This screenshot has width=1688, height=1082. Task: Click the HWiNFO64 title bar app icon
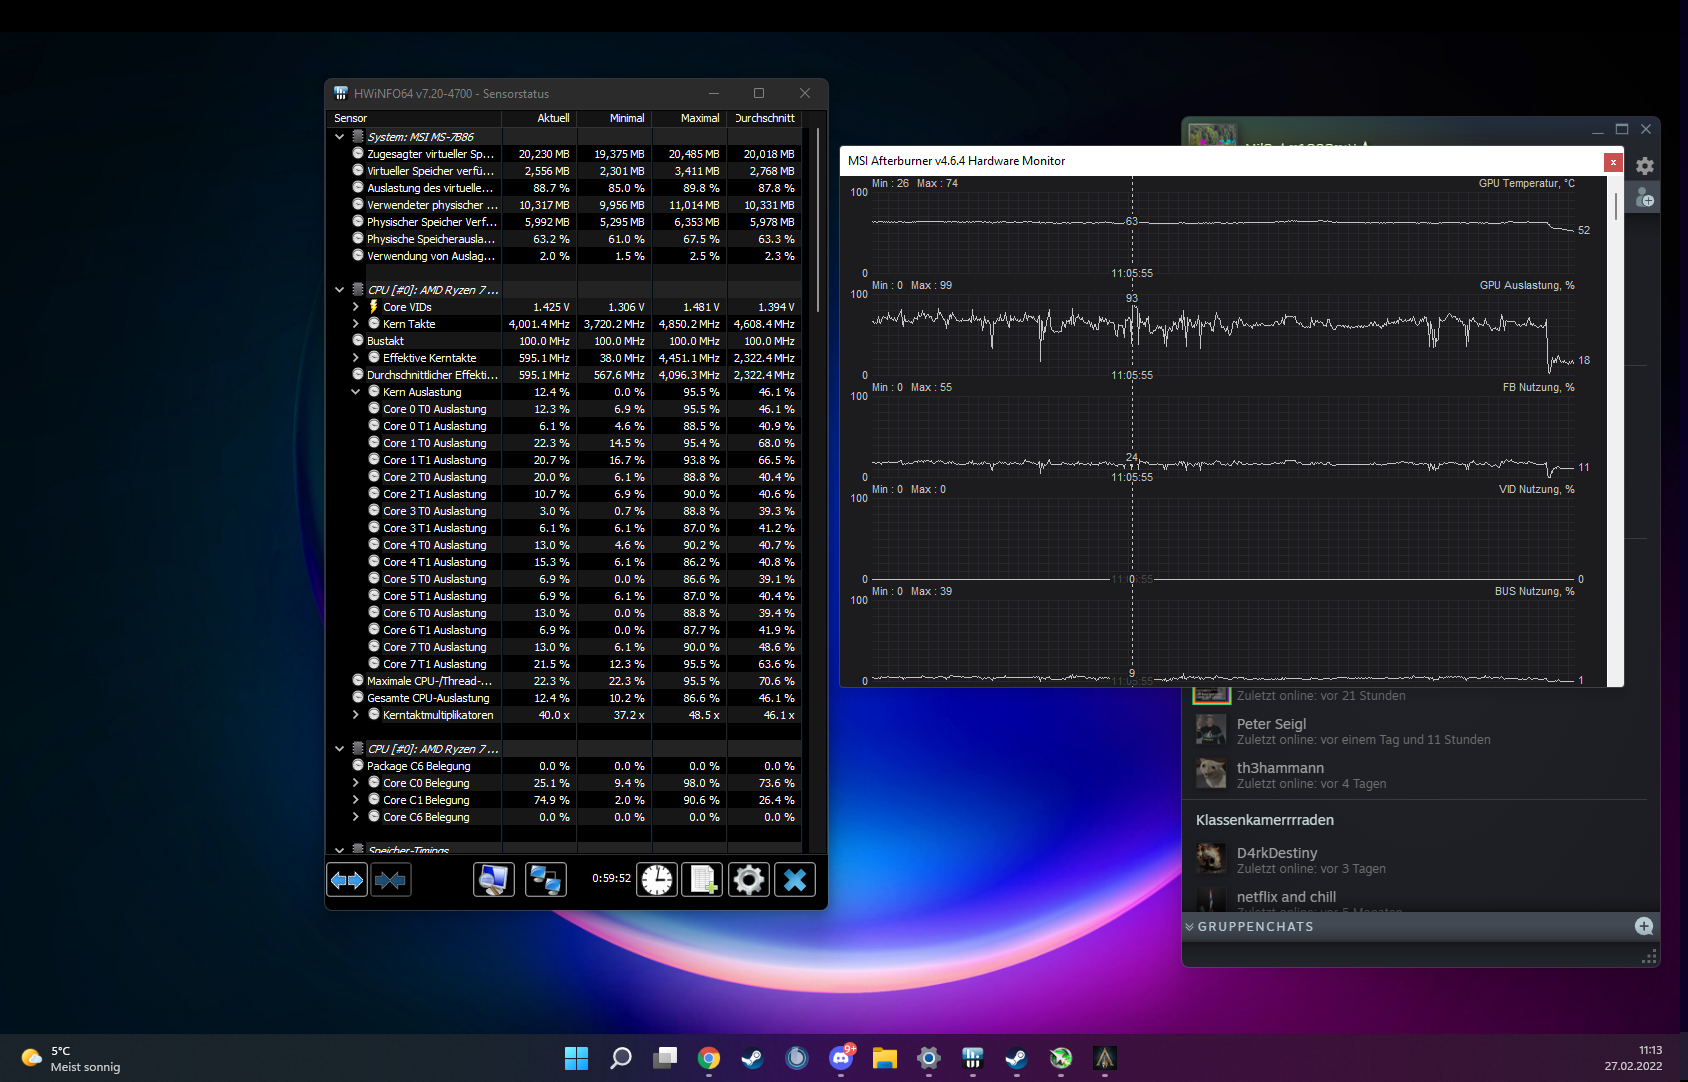click(341, 93)
